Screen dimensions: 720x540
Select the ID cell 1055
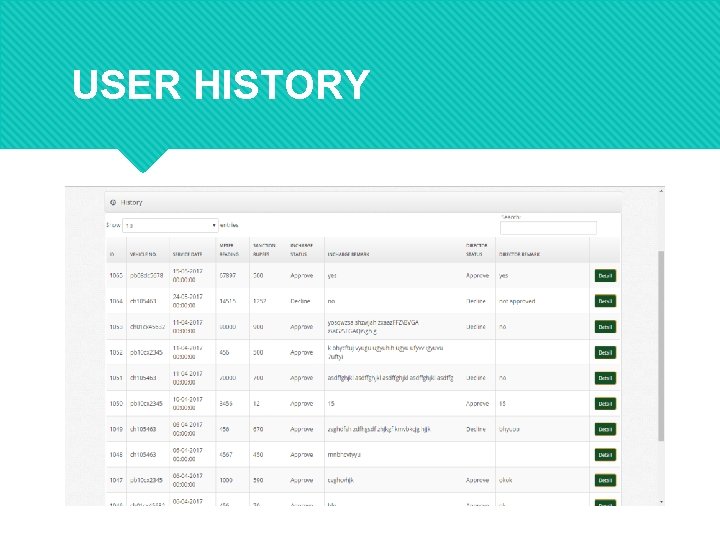coord(116,276)
